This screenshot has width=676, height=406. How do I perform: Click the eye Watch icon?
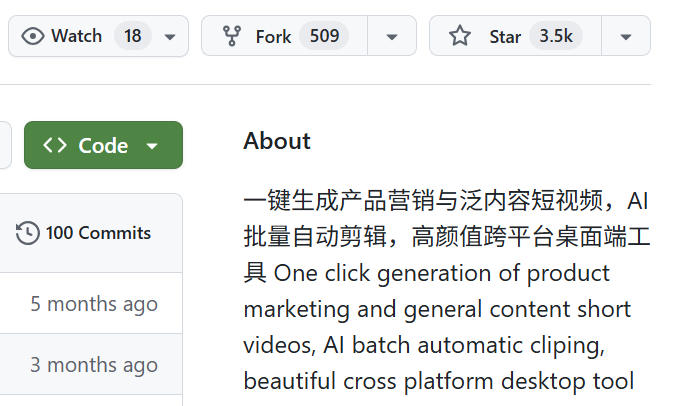pyautogui.click(x=34, y=36)
